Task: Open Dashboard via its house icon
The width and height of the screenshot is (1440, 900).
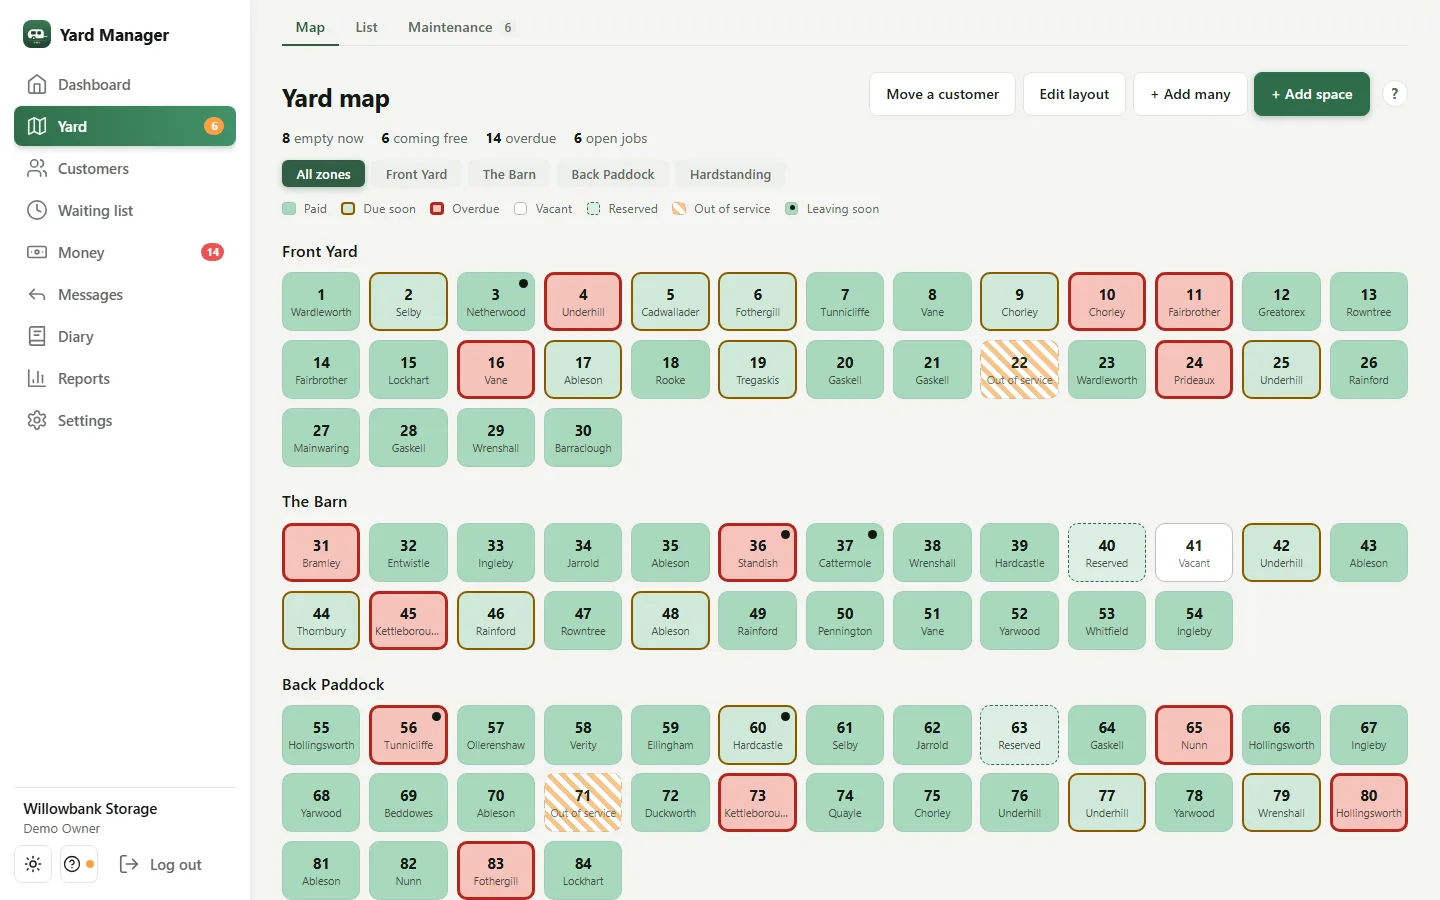Action: (x=37, y=84)
